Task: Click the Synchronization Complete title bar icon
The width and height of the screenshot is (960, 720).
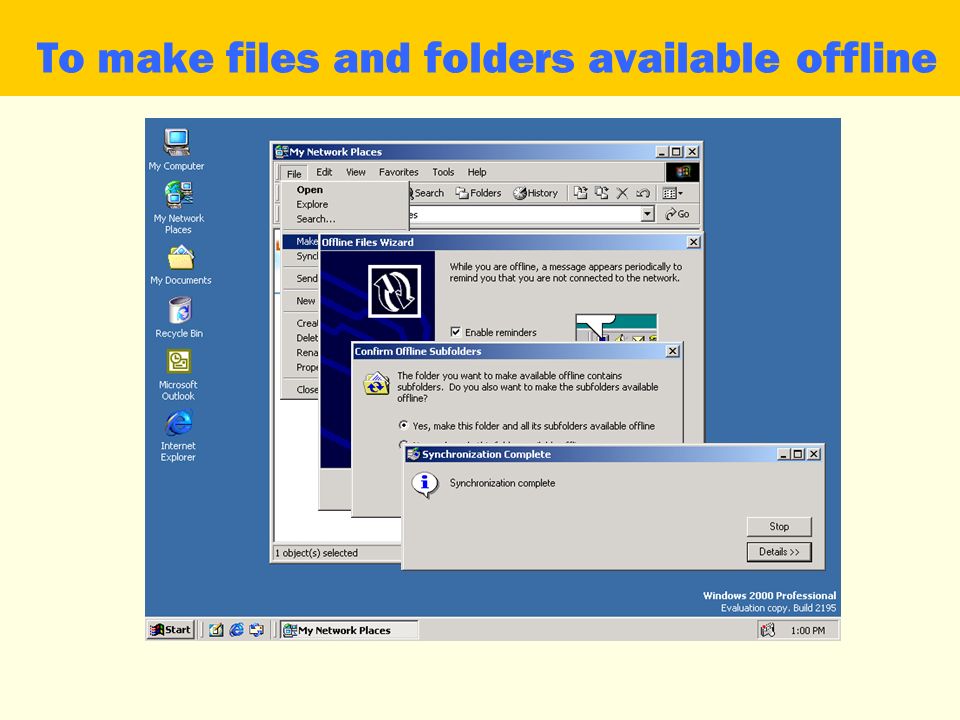Action: tap(414, 454)
